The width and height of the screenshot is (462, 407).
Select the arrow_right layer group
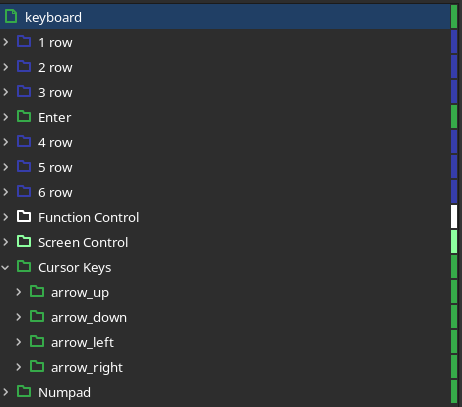point(225,367)
